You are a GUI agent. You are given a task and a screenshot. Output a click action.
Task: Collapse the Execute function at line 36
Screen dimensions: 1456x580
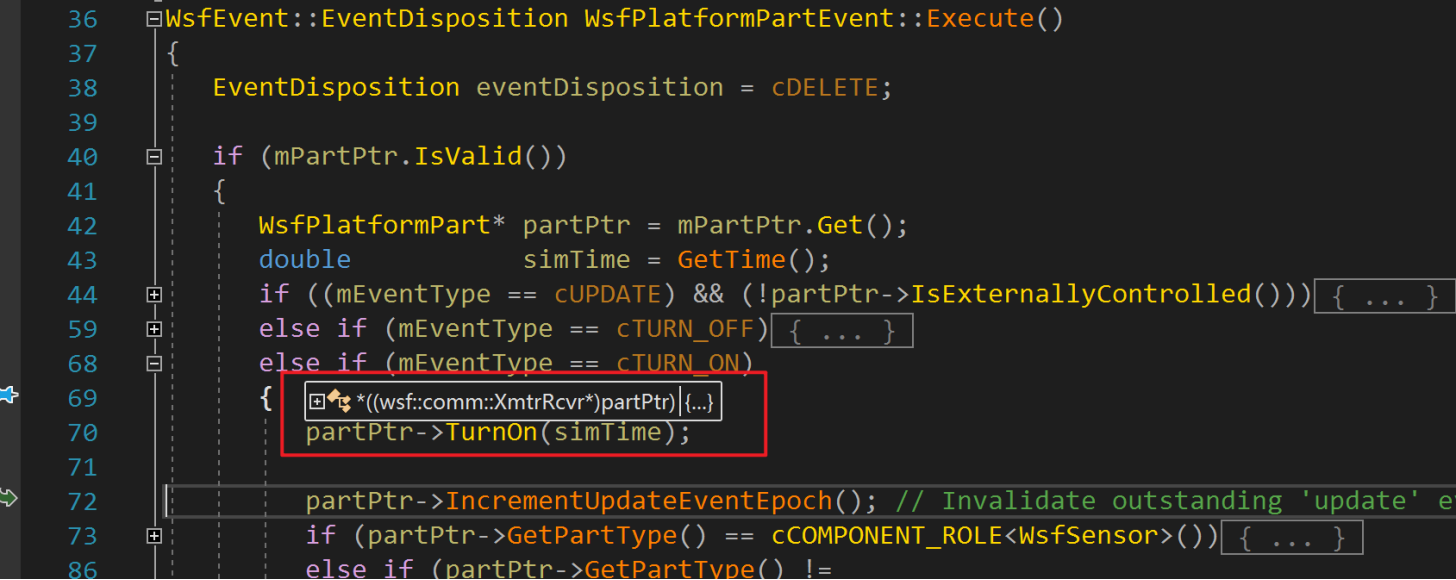point(153,19)
